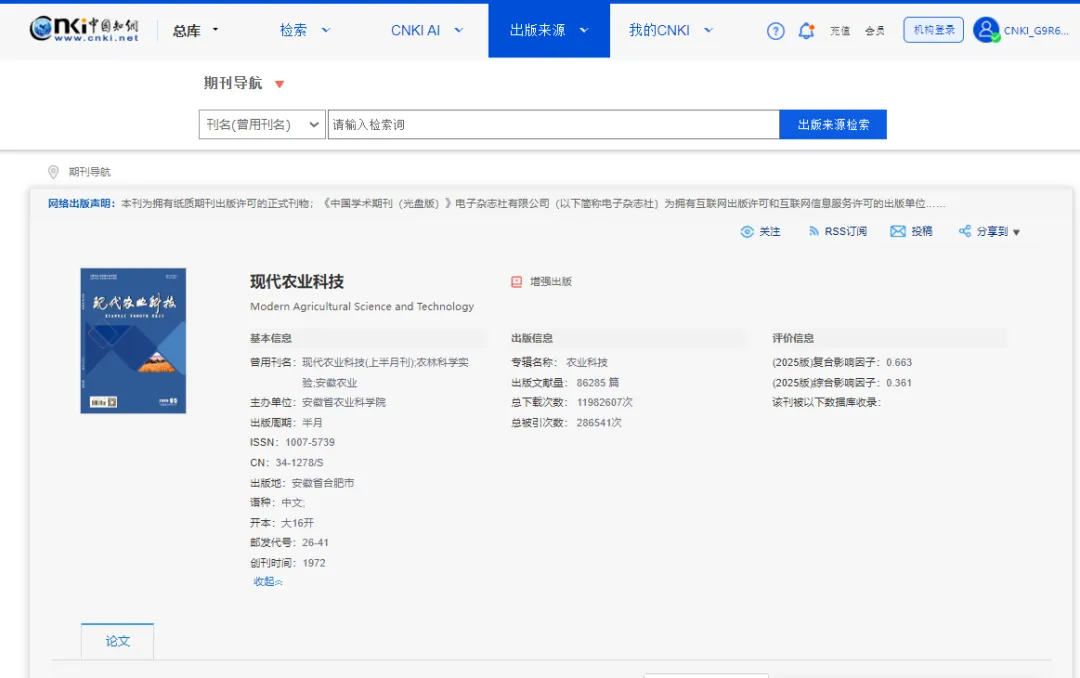
Task: Click the 创刊时间 1972 value
Action: tap(314, 563)
